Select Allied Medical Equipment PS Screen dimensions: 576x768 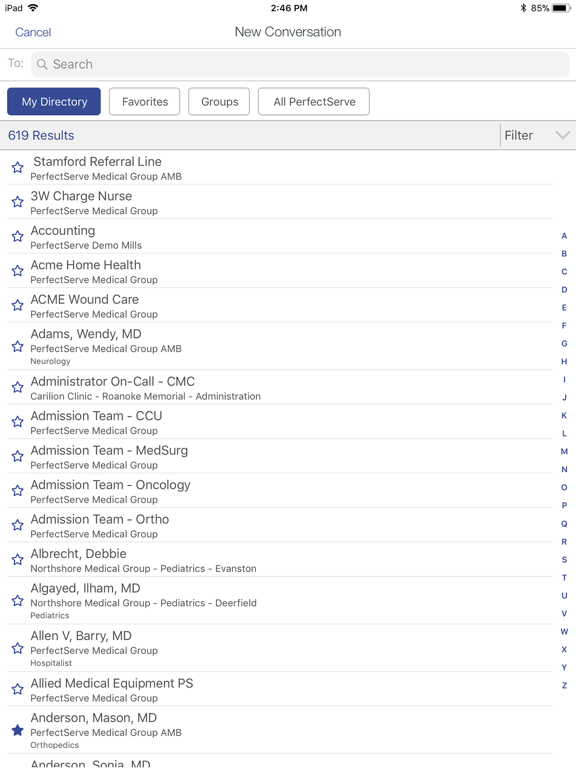[280, 689]
